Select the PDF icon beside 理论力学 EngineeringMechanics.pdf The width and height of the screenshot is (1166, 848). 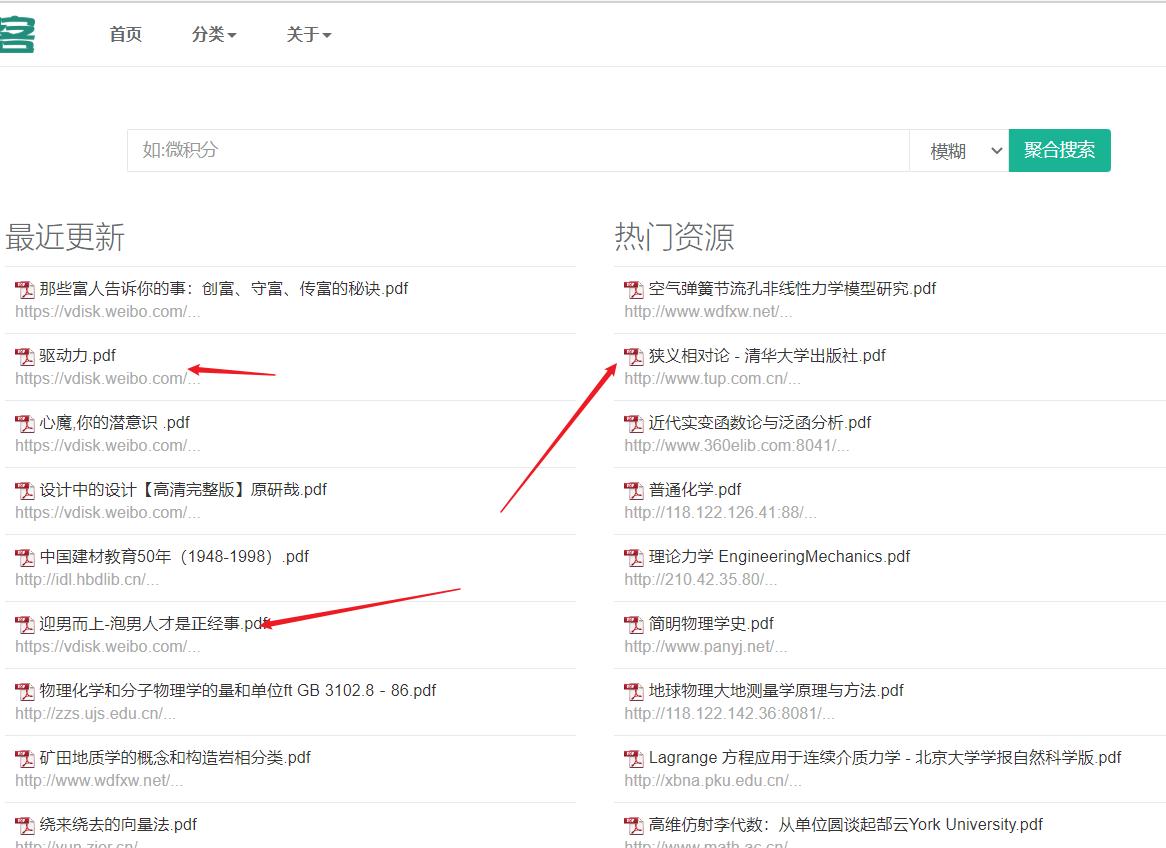(633, 557)
